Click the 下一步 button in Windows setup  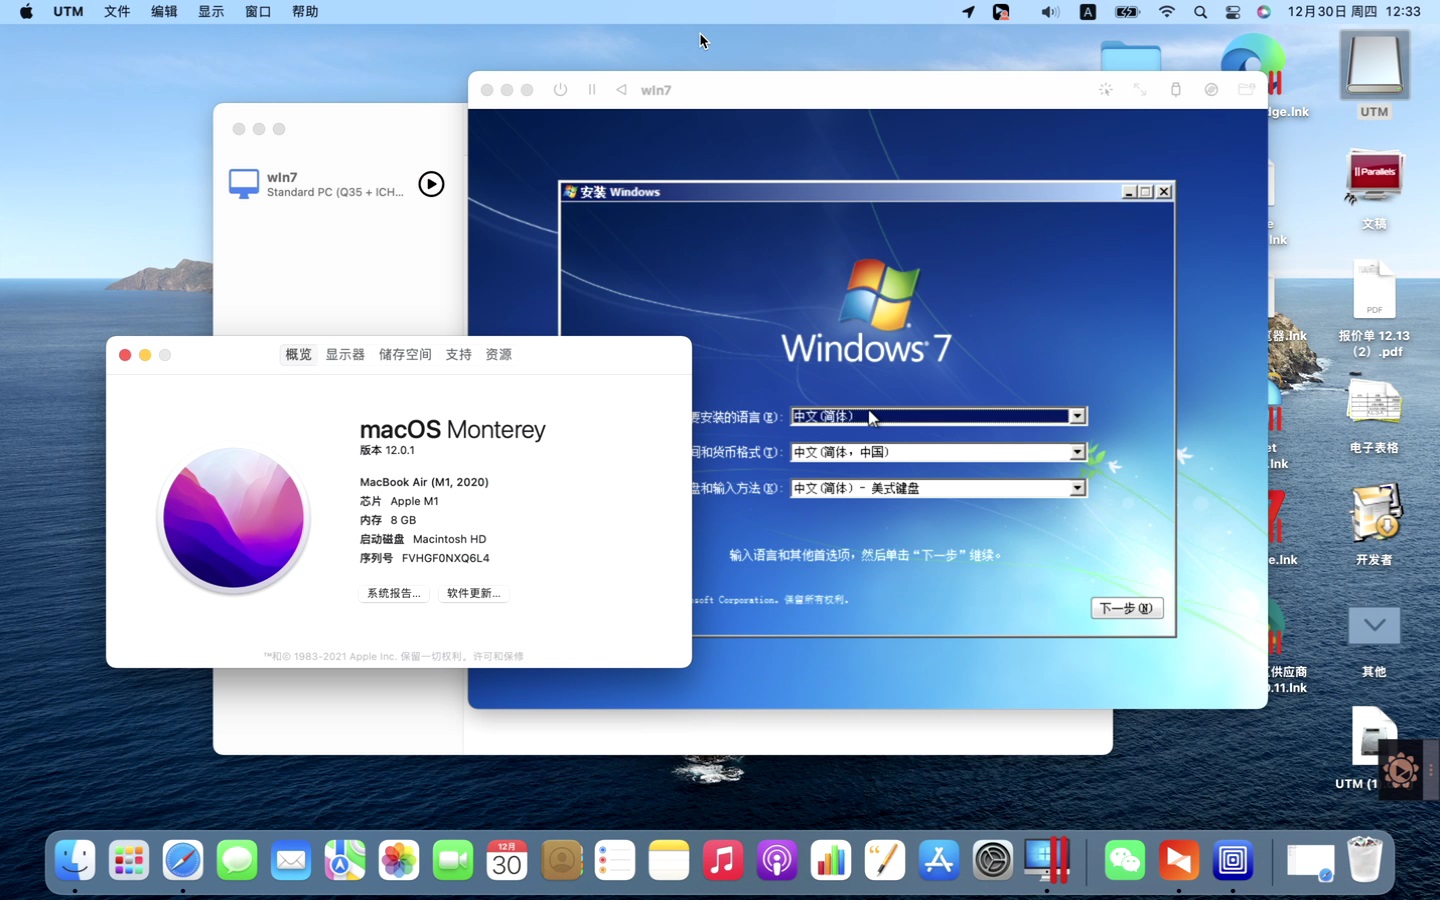point(1126,608)
